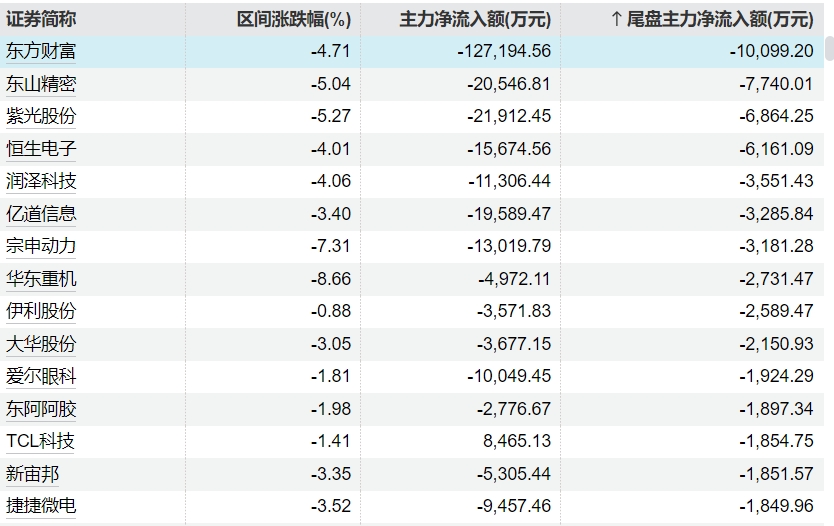Click the 主力净流入额(万元) column header
Image resolution: width=834 pixels, height=526 pixels.
(x=475, y=19)
